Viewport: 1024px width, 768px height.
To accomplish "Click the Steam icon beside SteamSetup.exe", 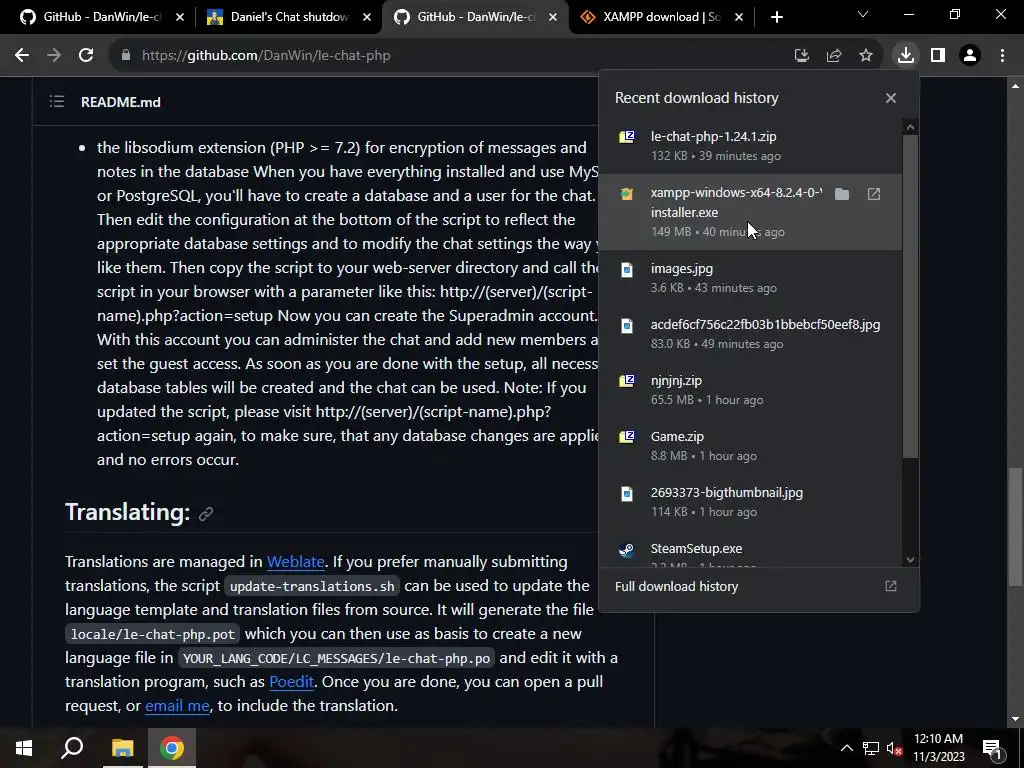I will coord(627,549).
